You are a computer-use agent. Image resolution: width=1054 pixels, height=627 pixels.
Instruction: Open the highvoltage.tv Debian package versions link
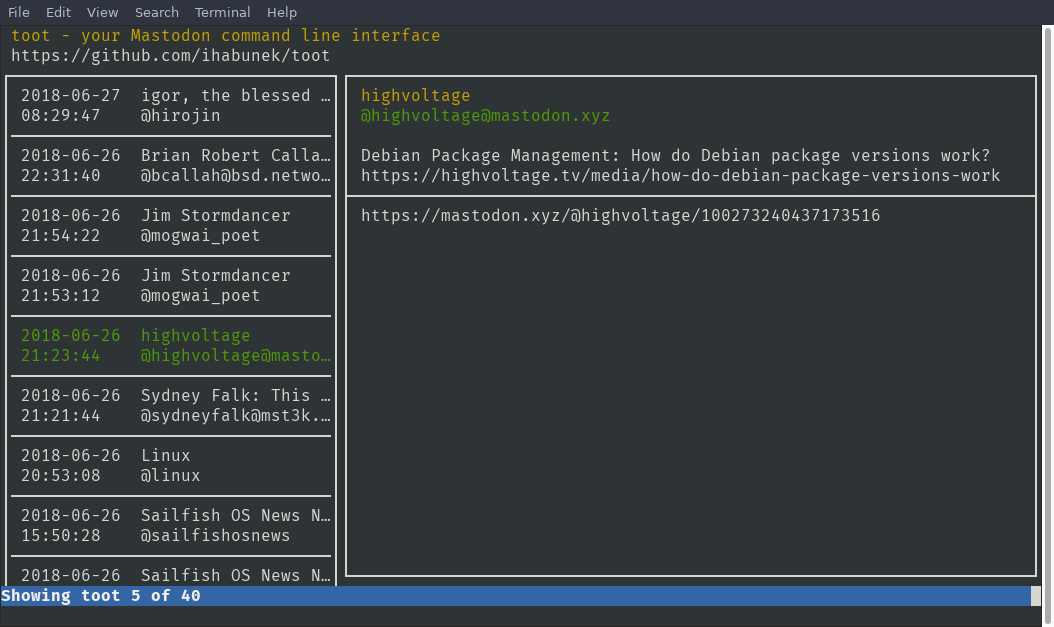pos(680,175)
